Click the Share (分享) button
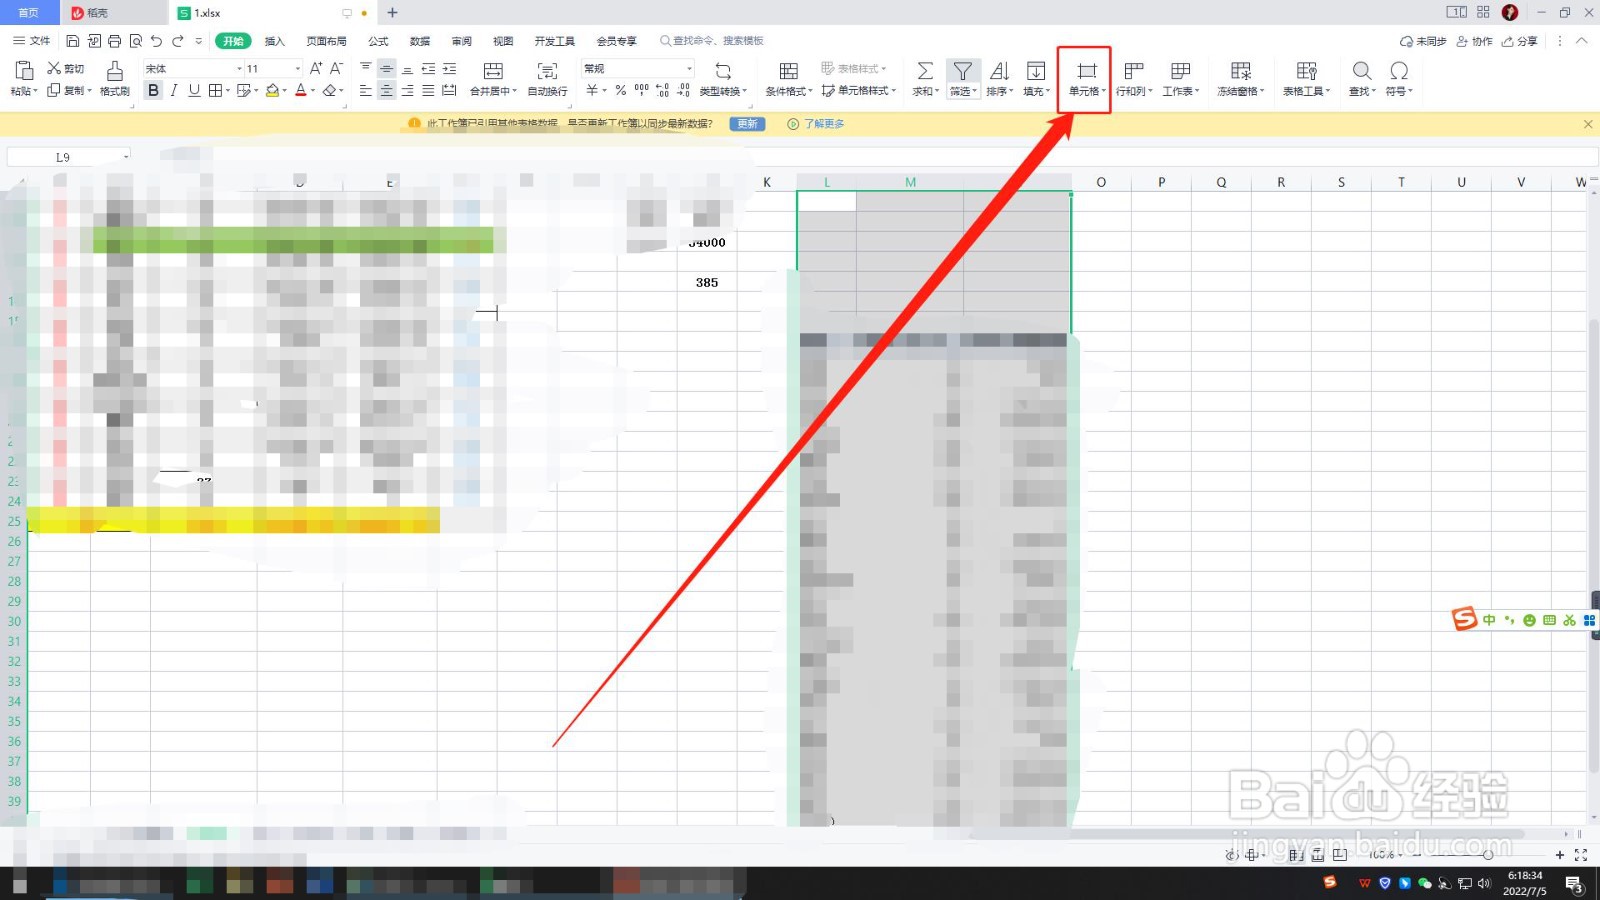Image resolution: width=1600 pixels, height=900 pixels. [x=1520, y=41]
